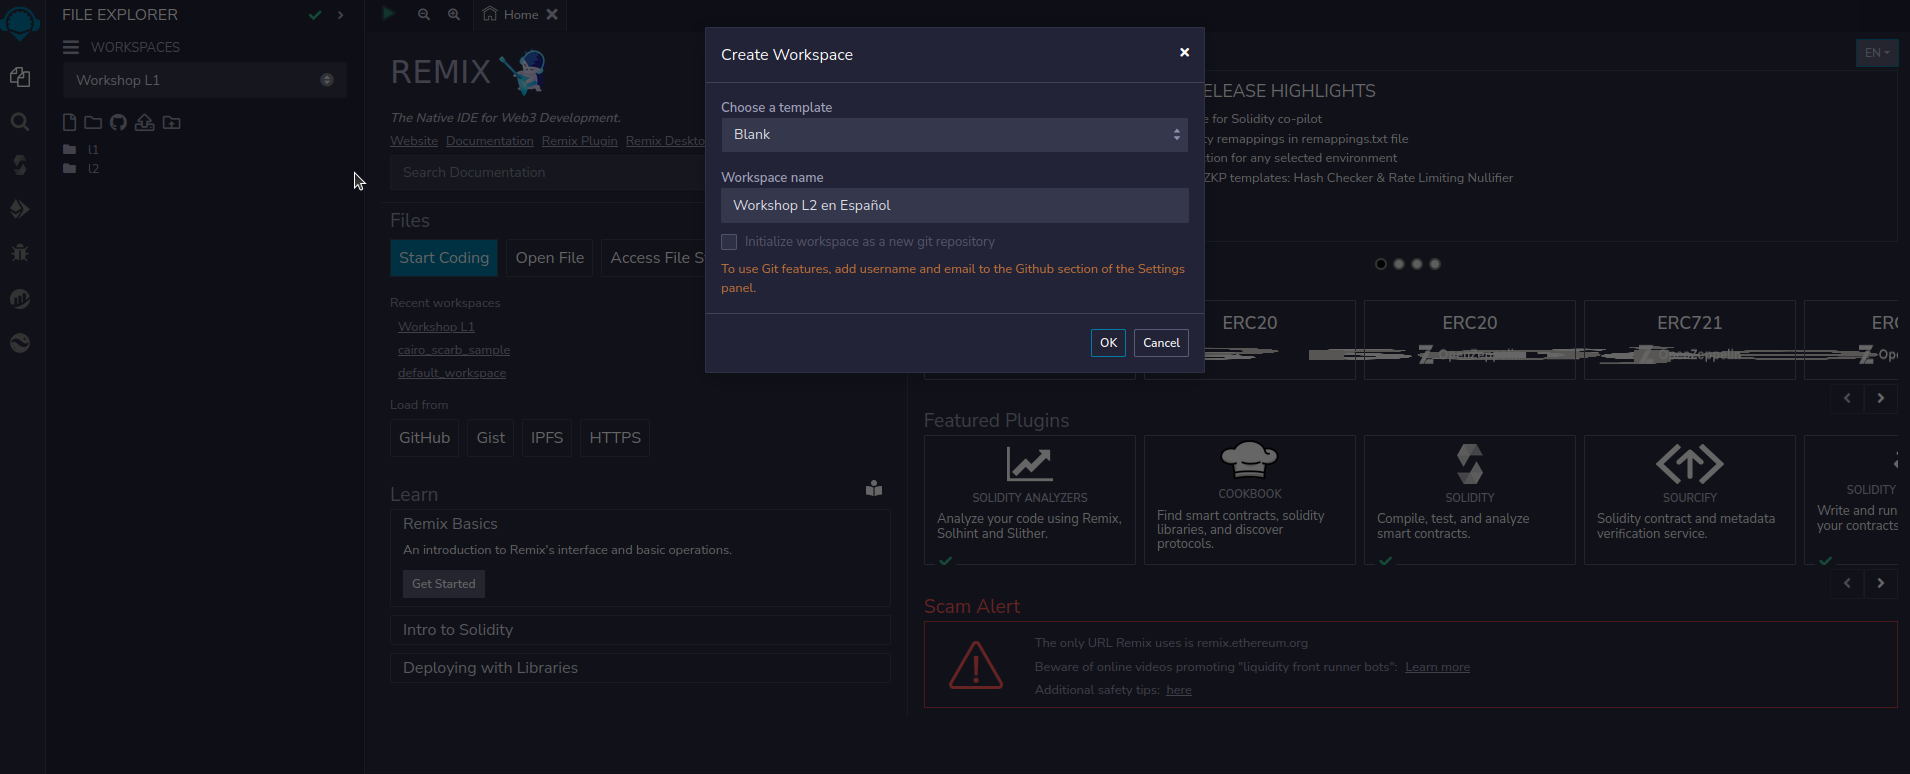Expand Deploying with Libraries tutorial
1910x774 pixels.
640,668
